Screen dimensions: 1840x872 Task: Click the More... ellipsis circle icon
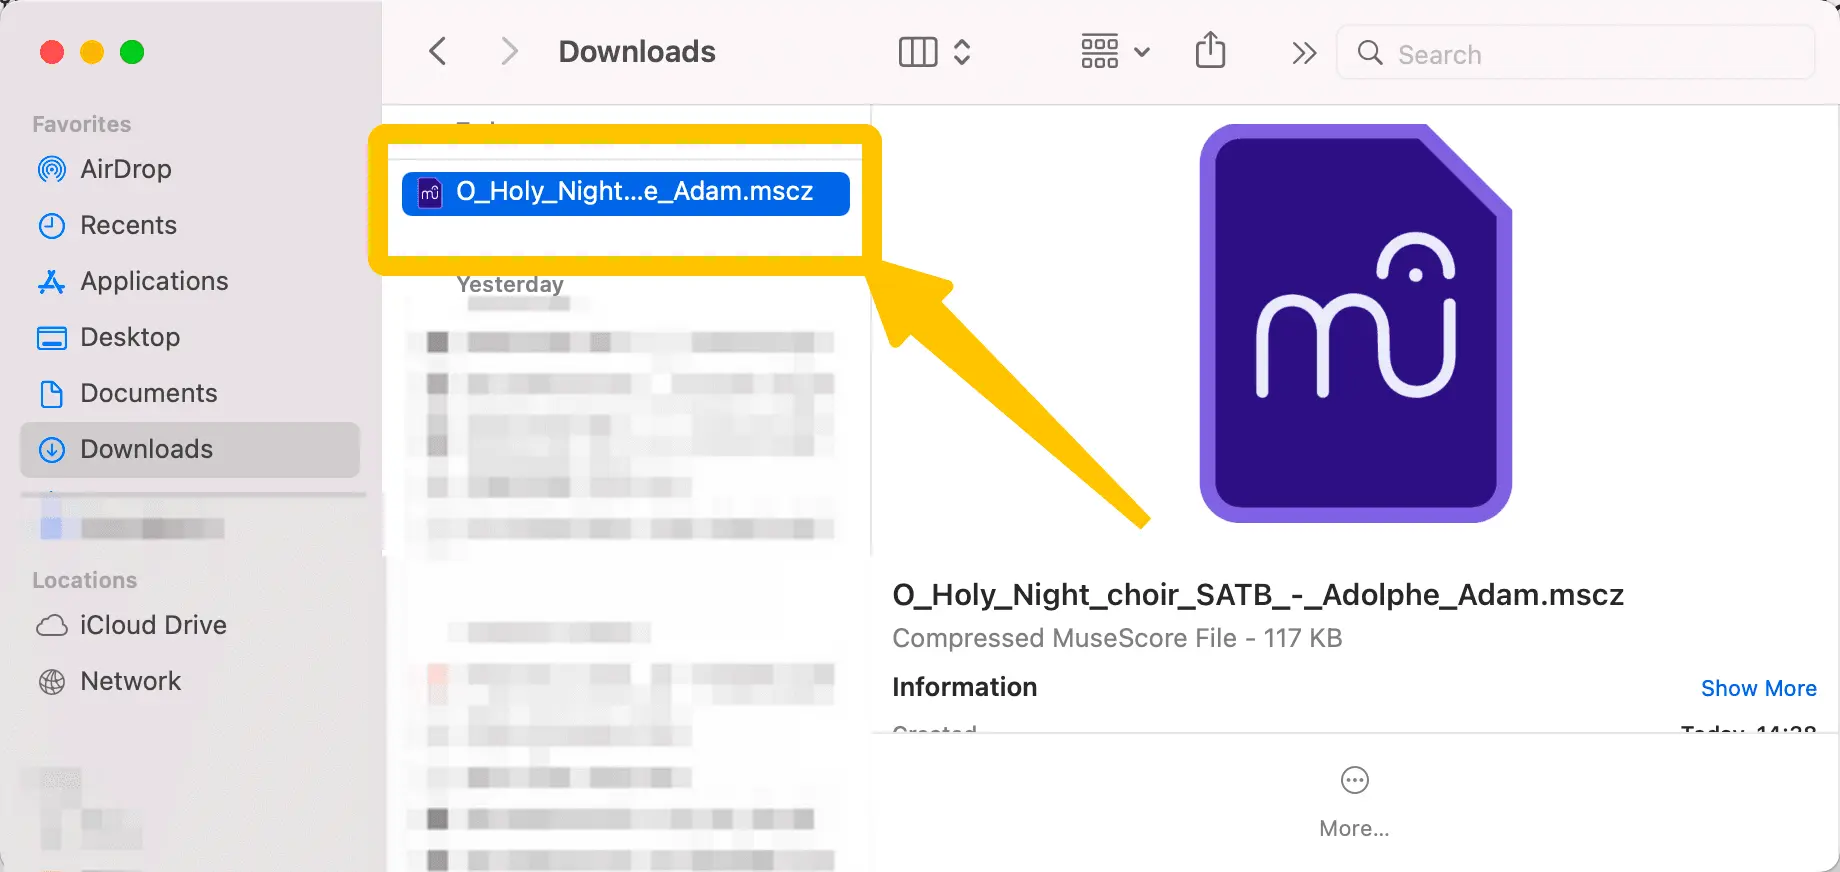click(x=1355, y=780)
